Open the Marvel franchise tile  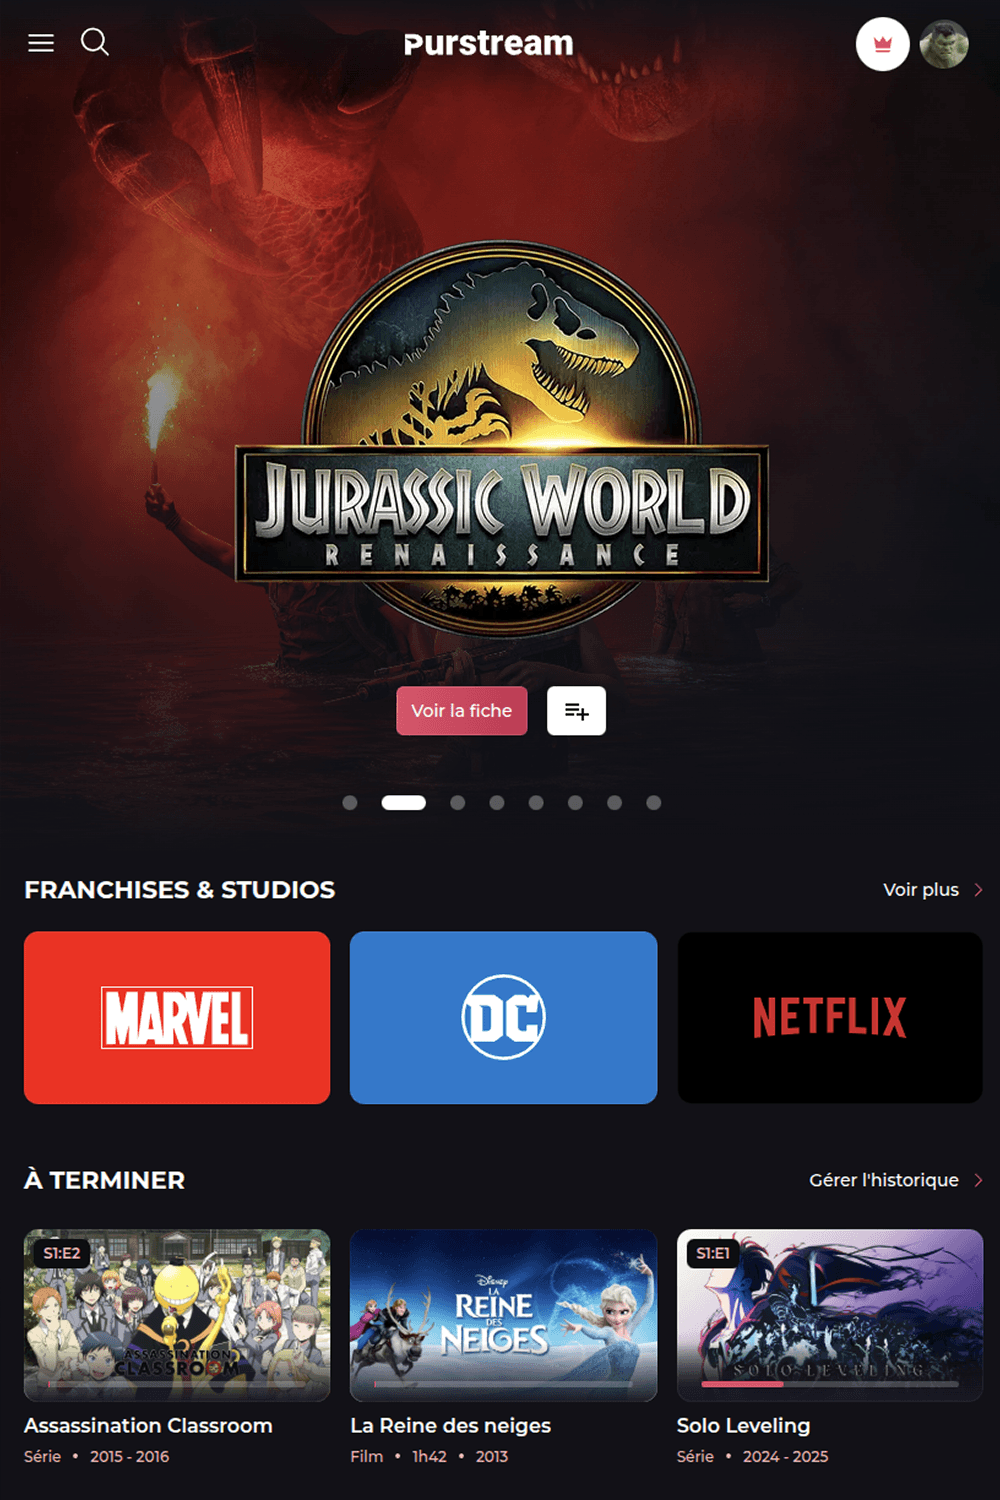(177, 1018)
